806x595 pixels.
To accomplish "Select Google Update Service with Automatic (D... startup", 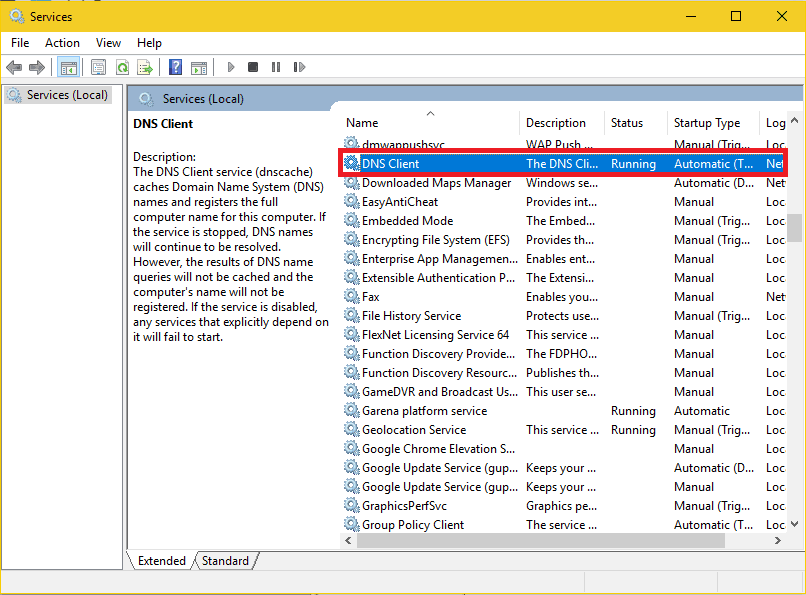I will [564, 468].
